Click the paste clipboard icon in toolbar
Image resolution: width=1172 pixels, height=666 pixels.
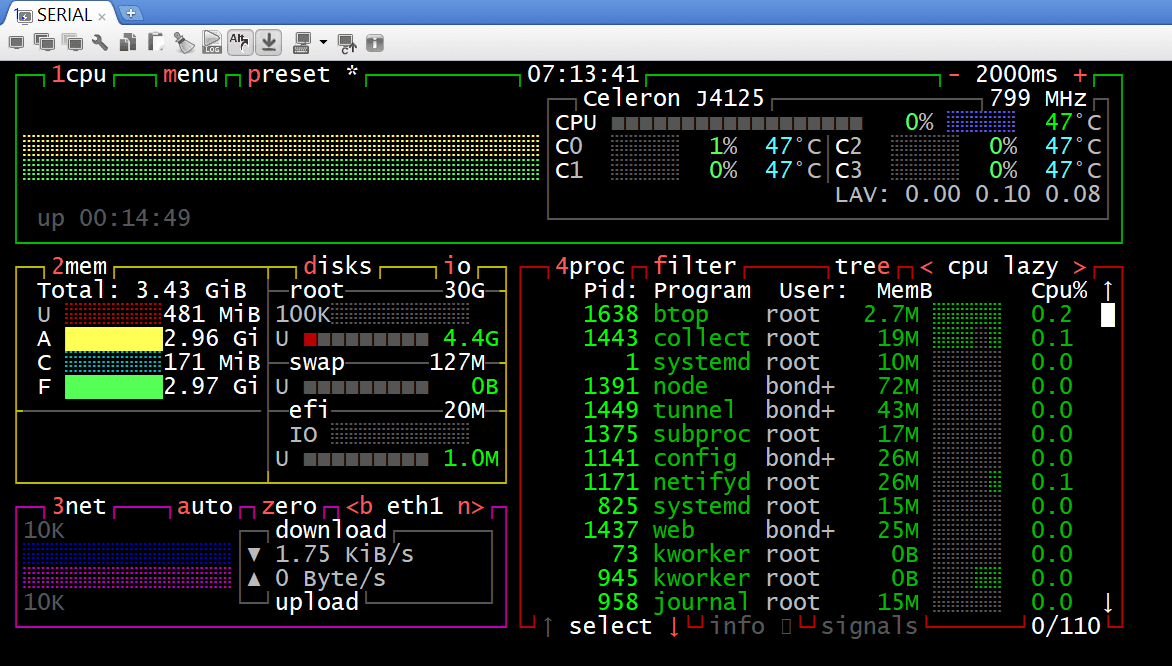155,43
